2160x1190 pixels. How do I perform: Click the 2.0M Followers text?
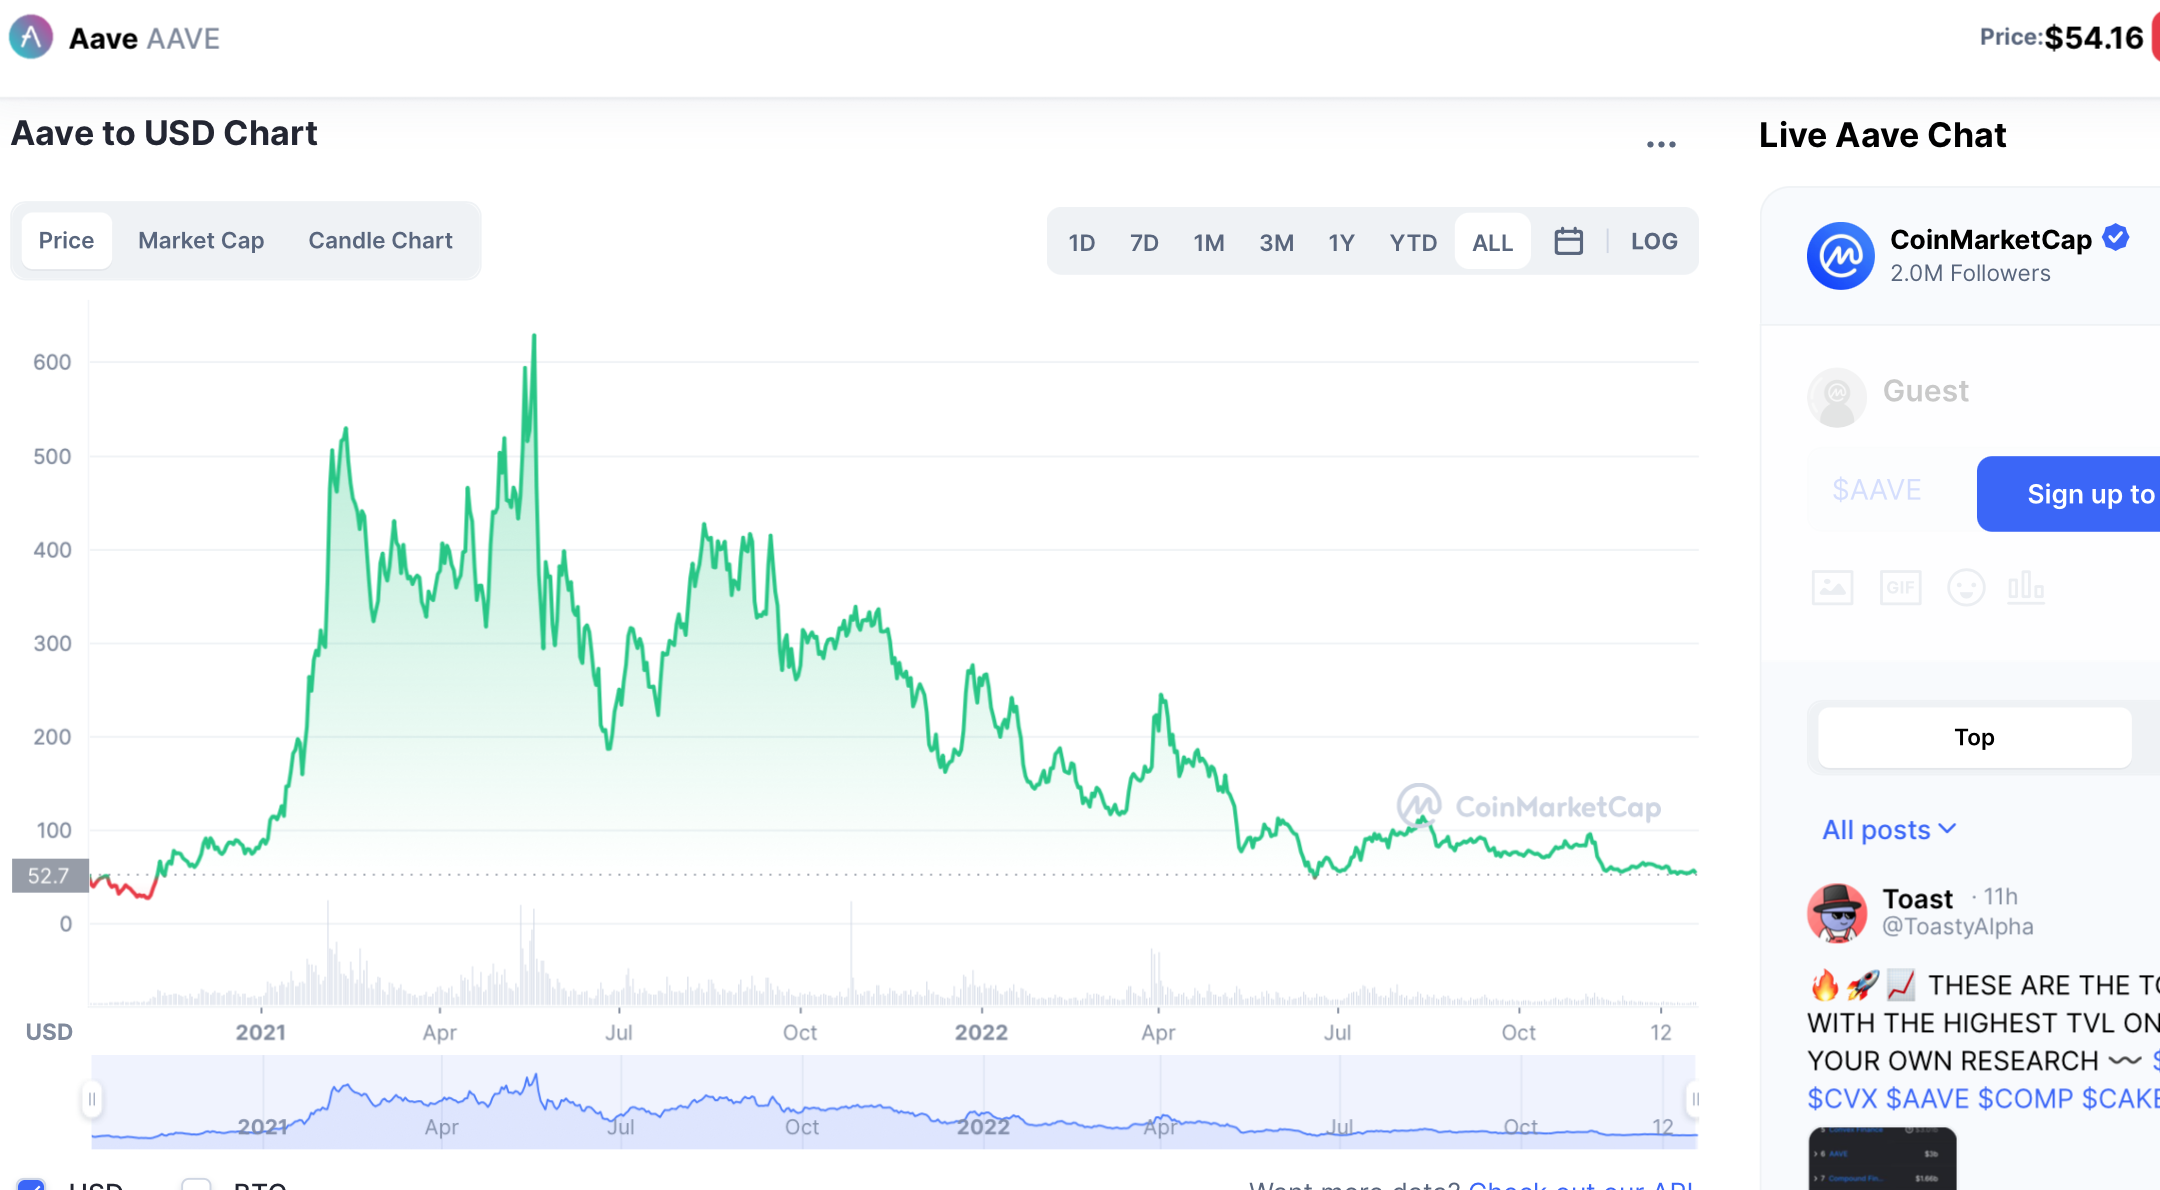click(1970, 273)
